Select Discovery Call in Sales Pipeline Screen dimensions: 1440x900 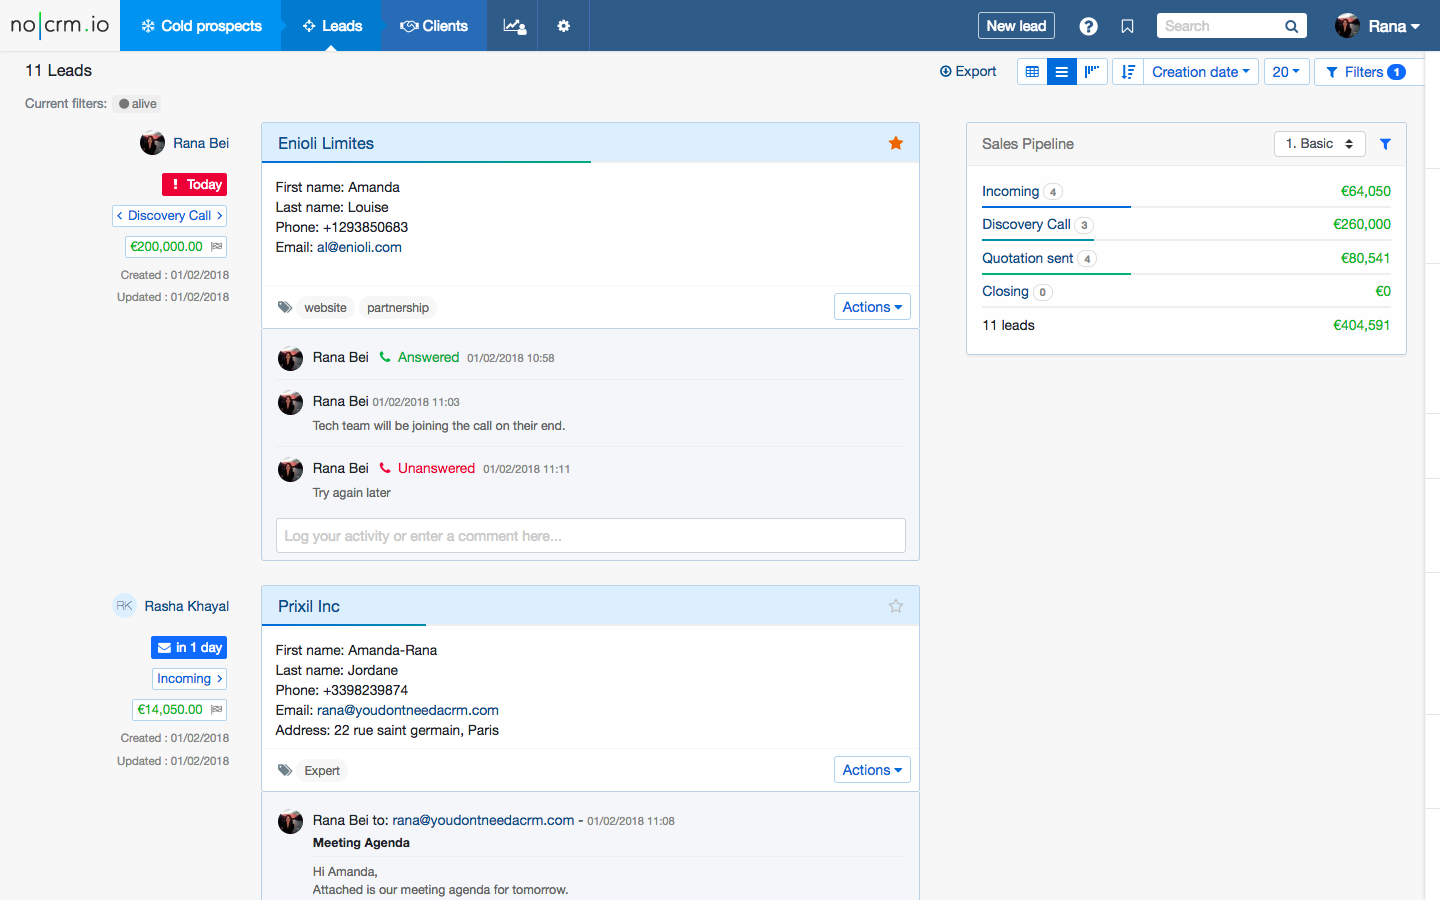[x=1026, y=224]
